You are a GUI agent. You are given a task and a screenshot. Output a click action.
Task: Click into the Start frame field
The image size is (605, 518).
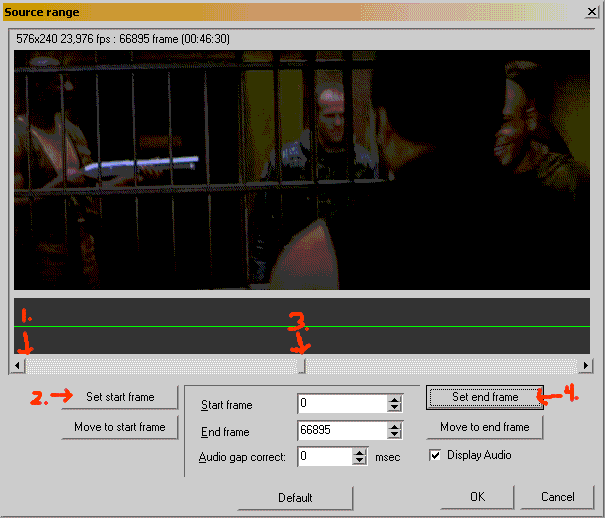coord(341,404)
